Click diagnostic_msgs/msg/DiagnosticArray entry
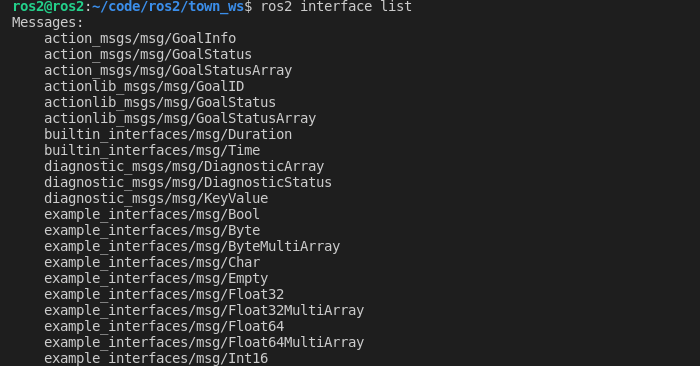700x366 pixels. pyautogui.click(x=184, y=166)
